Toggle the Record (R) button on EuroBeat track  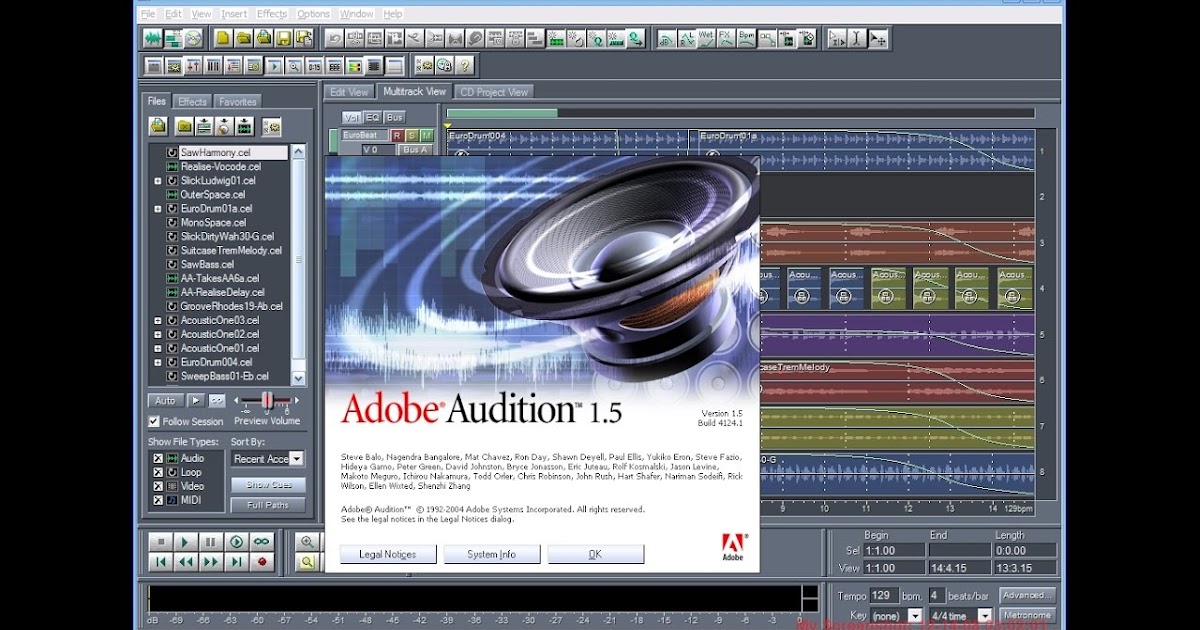[x=397, y=135]
